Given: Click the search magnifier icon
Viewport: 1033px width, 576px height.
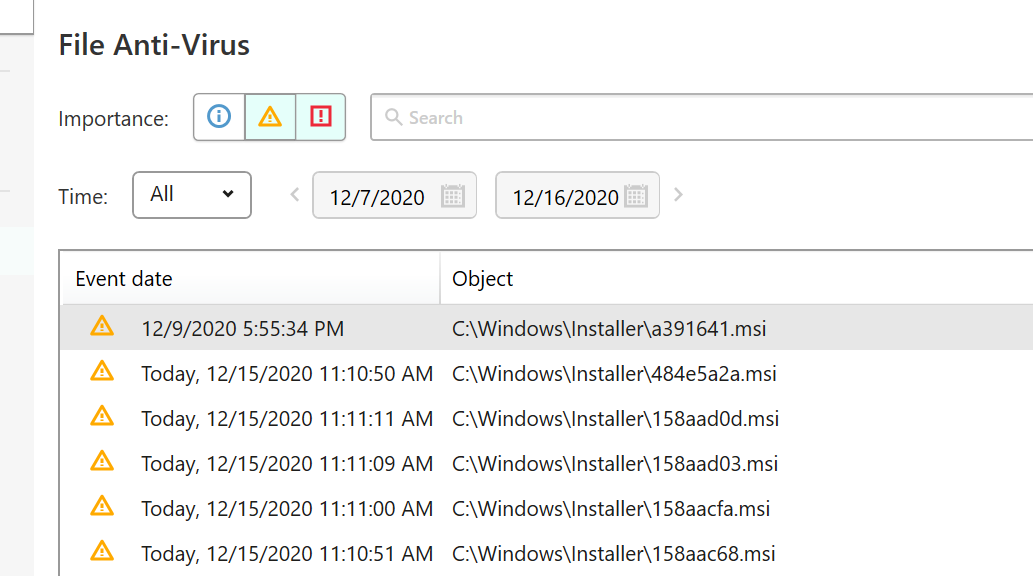Looking at the screenshot, I should click(394, 118).
